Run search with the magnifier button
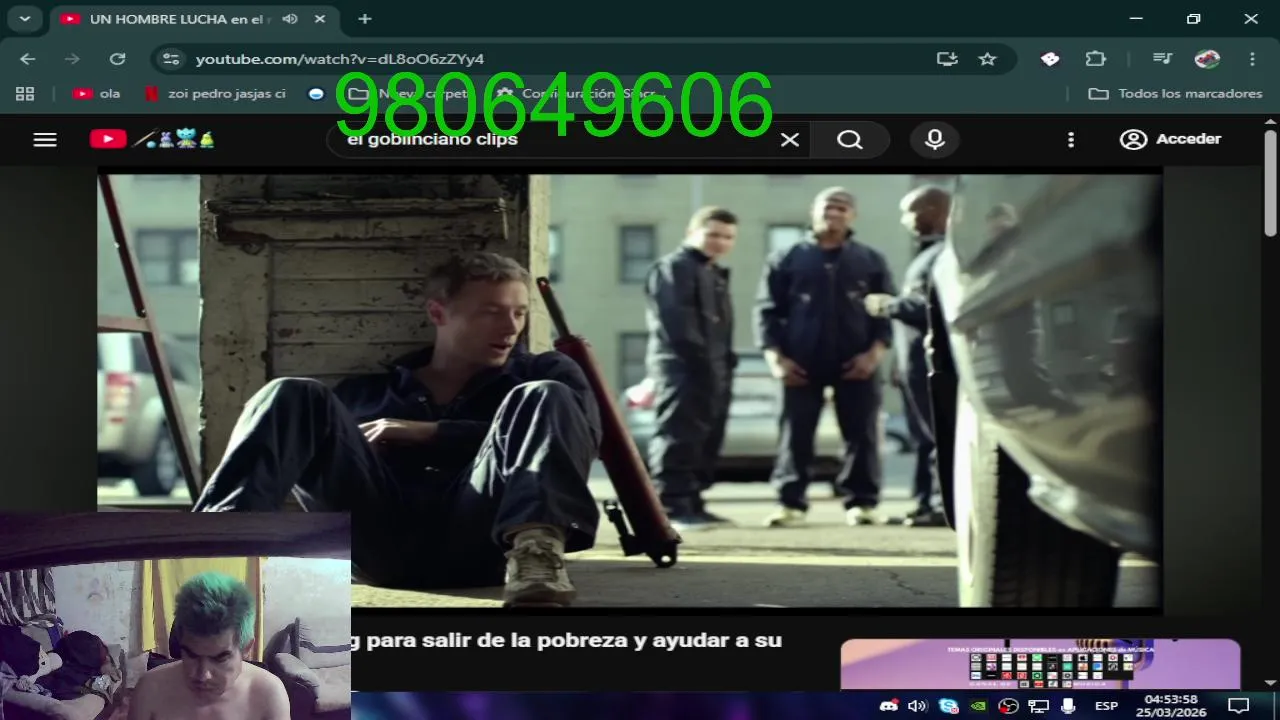Viewport: 1280px width, 720px height. pyautogui.click(x=850, y=140)
